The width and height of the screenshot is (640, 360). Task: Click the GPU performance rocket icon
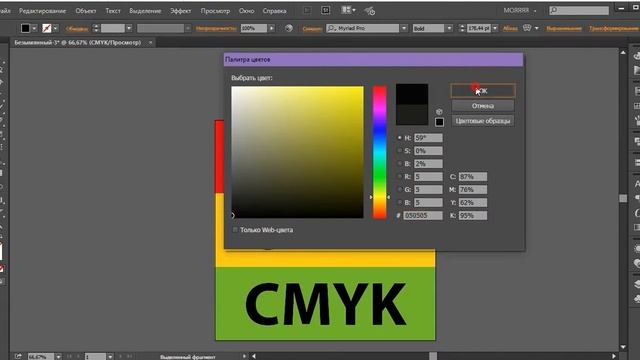click(x=370, y=11)
